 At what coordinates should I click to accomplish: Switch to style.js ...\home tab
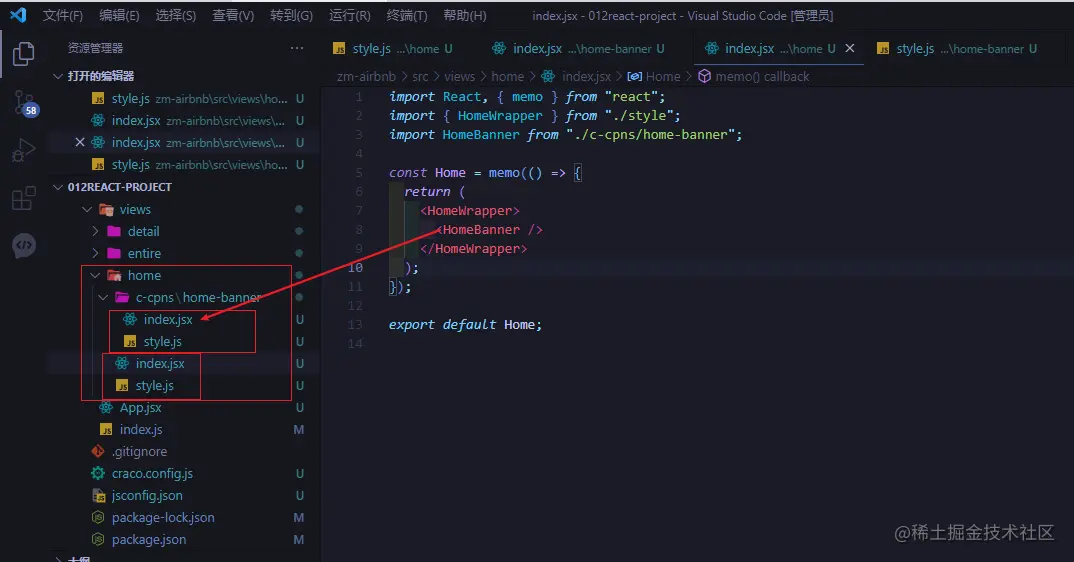point(392,49)
